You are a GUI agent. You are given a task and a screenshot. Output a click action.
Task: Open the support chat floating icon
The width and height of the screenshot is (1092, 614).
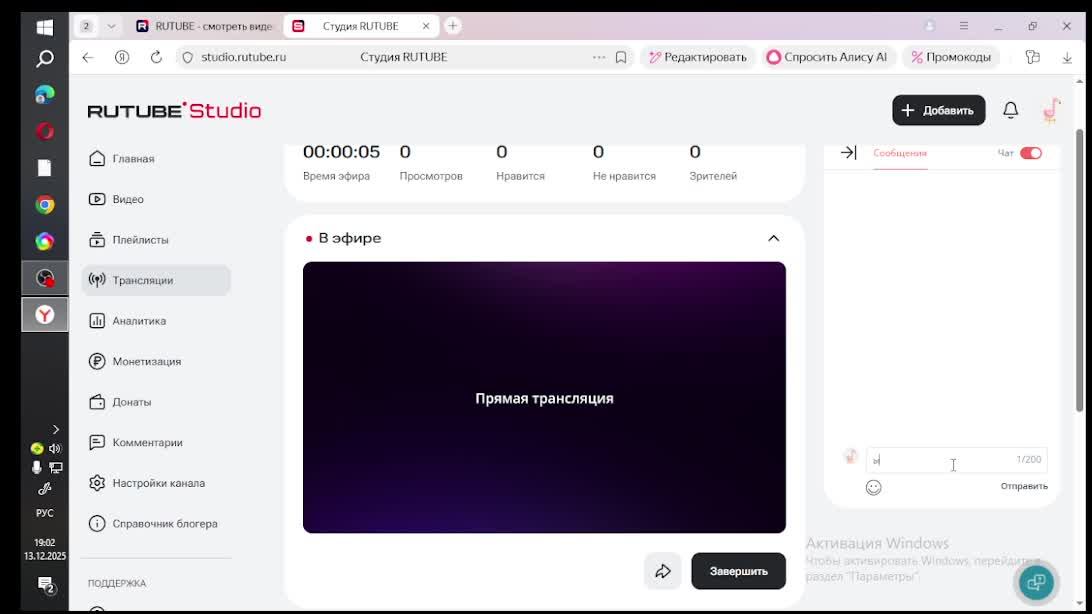click(x=1036, y=582)
